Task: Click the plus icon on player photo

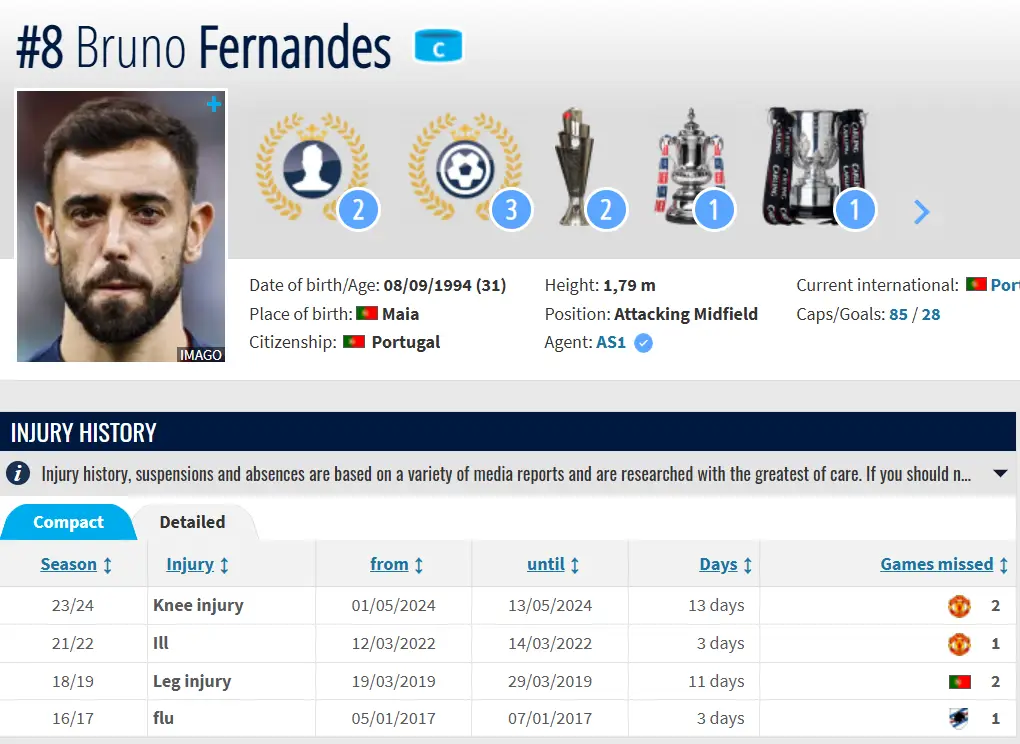Action: (x=213, y=104)
